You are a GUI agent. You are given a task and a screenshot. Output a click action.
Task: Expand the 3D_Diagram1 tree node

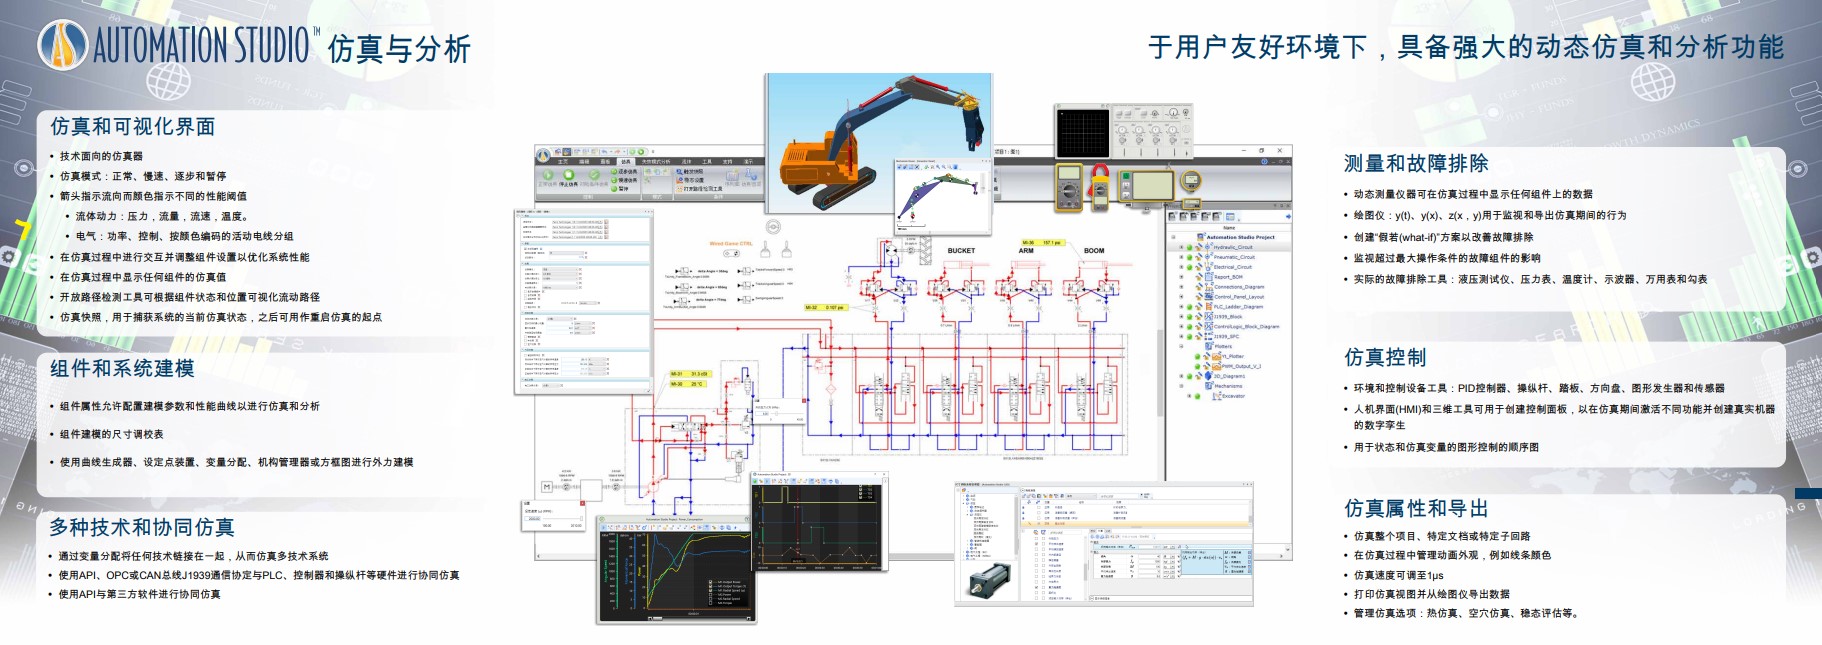pyautogui.click(x=1181, y=376)
